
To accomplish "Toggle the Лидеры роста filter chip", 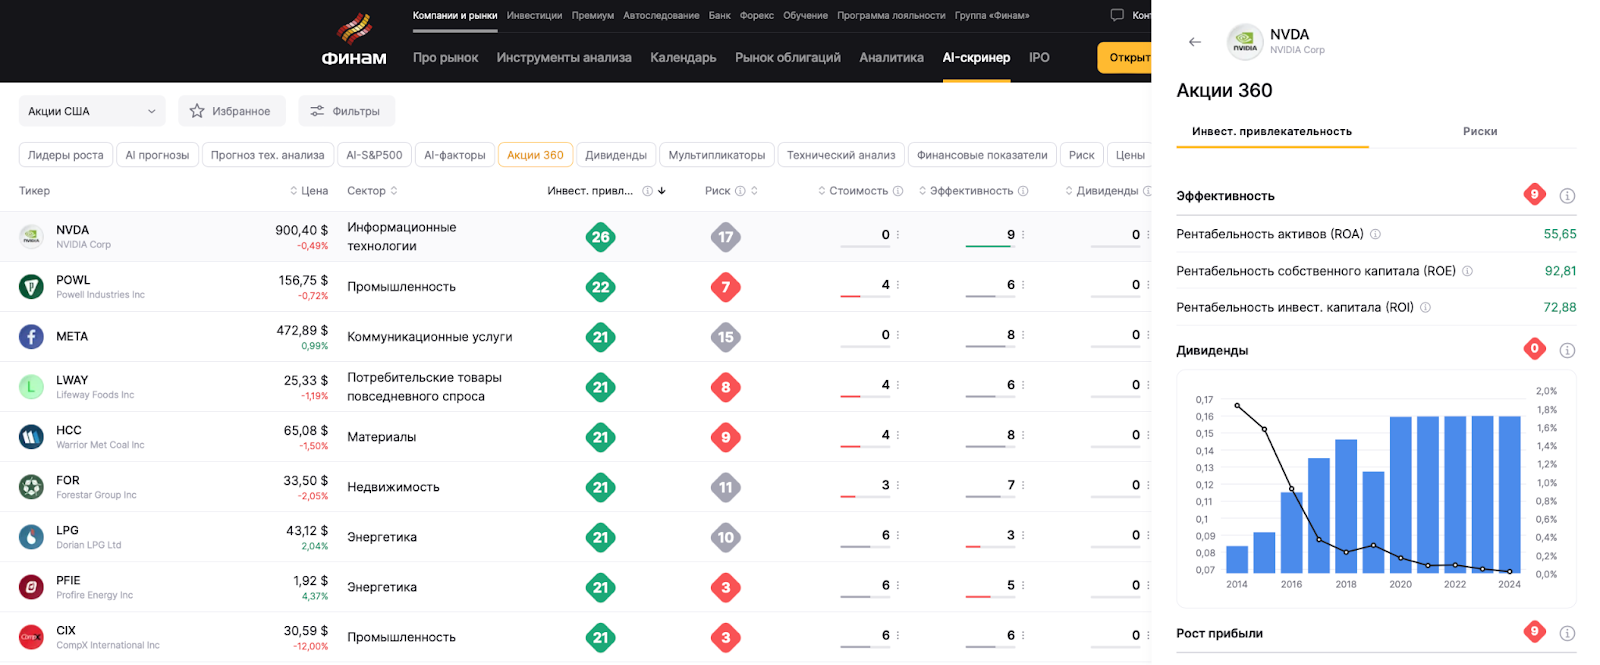I will tap(65, 155).
